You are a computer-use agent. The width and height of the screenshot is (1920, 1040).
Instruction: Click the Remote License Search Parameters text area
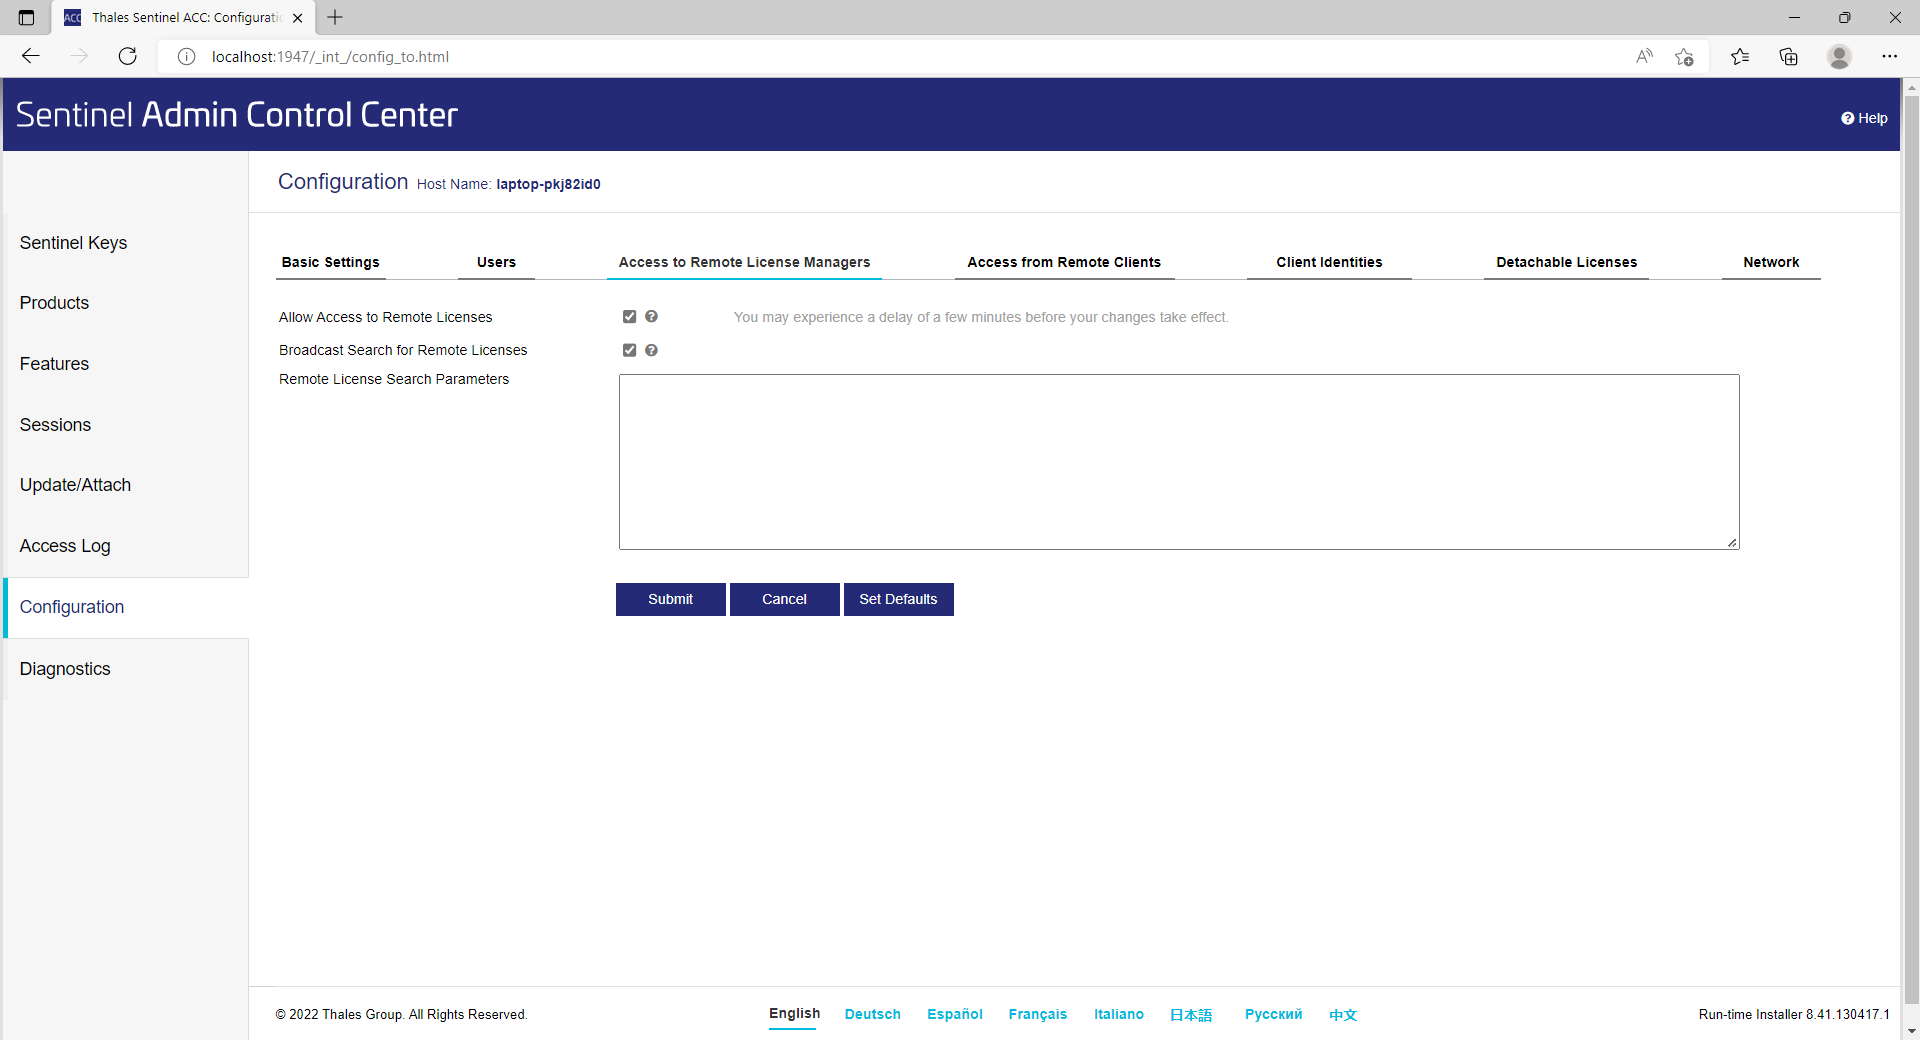(1179, 462)
